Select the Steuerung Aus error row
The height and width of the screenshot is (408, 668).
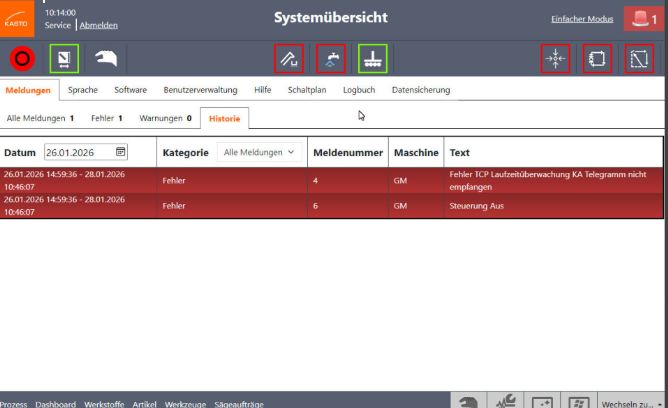(x=331, y=206)
